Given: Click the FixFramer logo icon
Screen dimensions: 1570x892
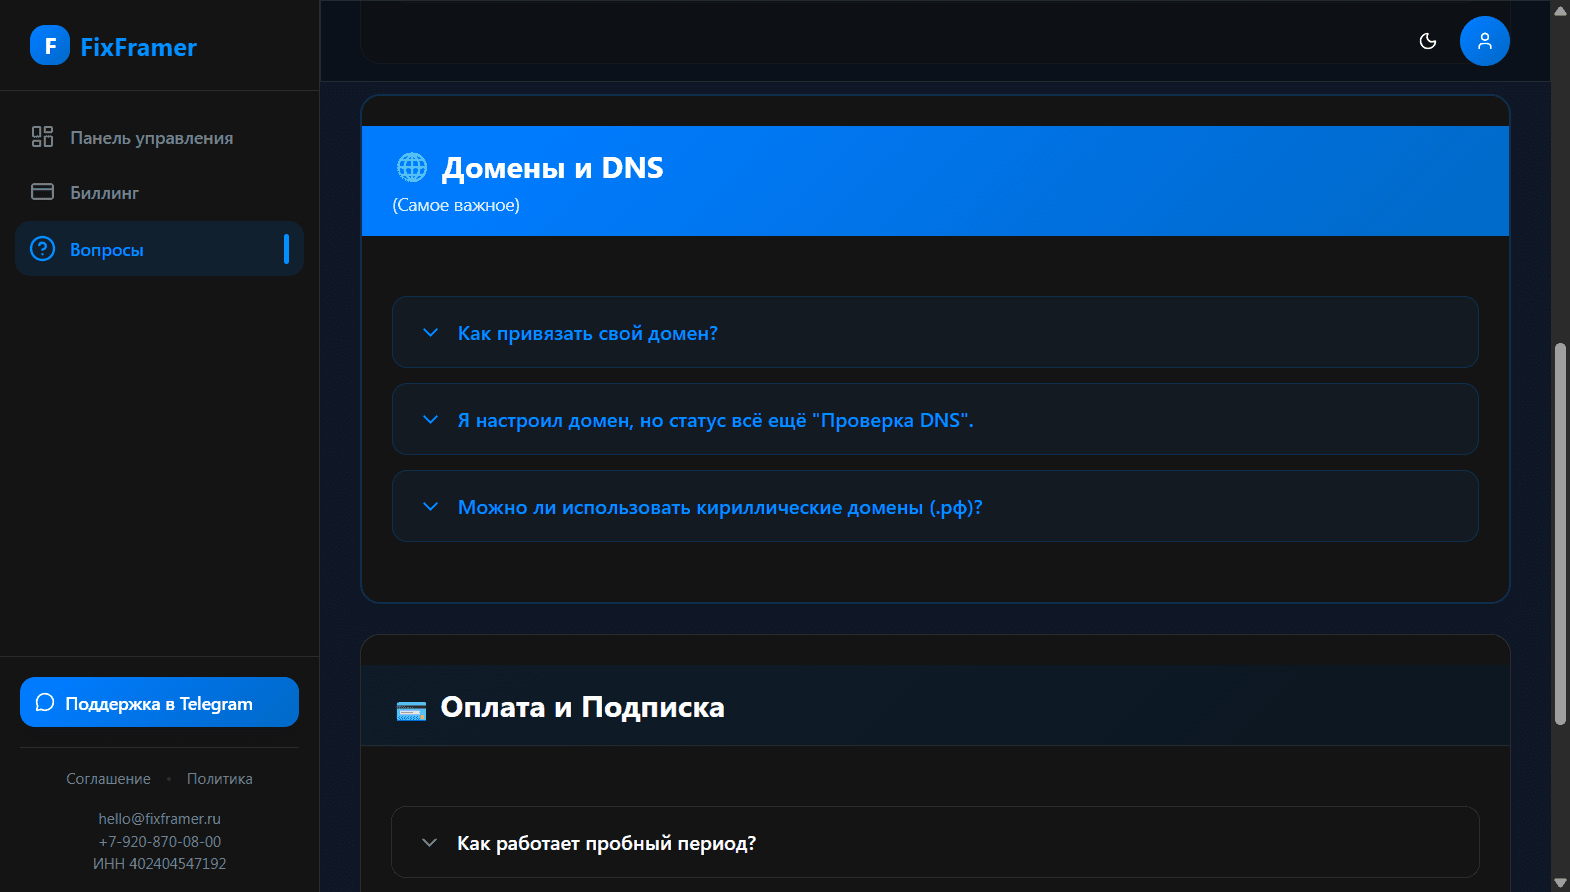Looking at the screenshot, I should click(x=49, y=46).
